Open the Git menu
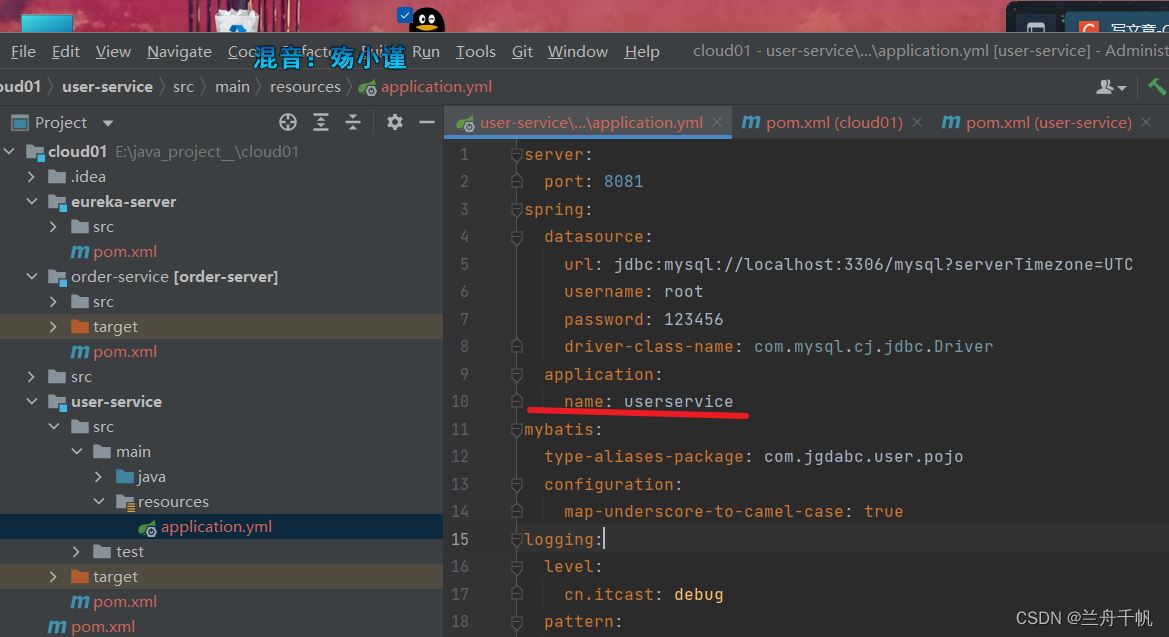1169x637 pixels. (522, 51)
